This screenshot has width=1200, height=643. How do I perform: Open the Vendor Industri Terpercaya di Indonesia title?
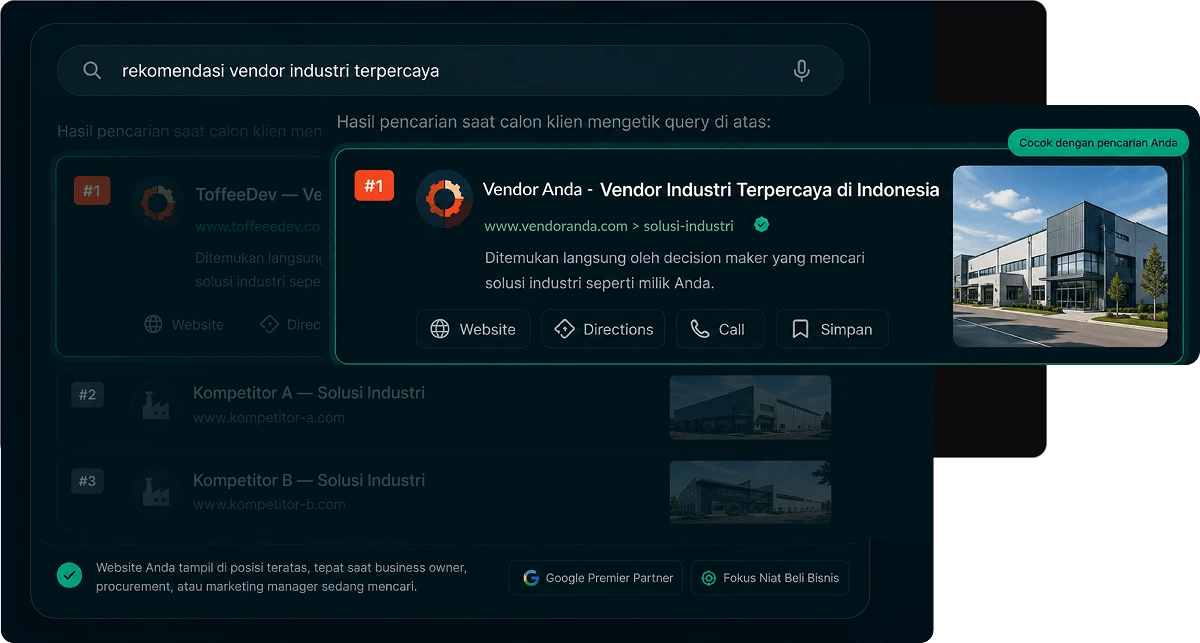(769, 189)
